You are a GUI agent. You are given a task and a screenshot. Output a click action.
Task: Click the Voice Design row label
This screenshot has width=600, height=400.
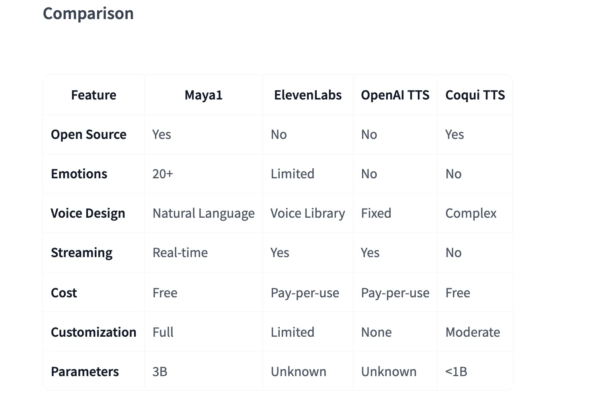tap(90, 213)
